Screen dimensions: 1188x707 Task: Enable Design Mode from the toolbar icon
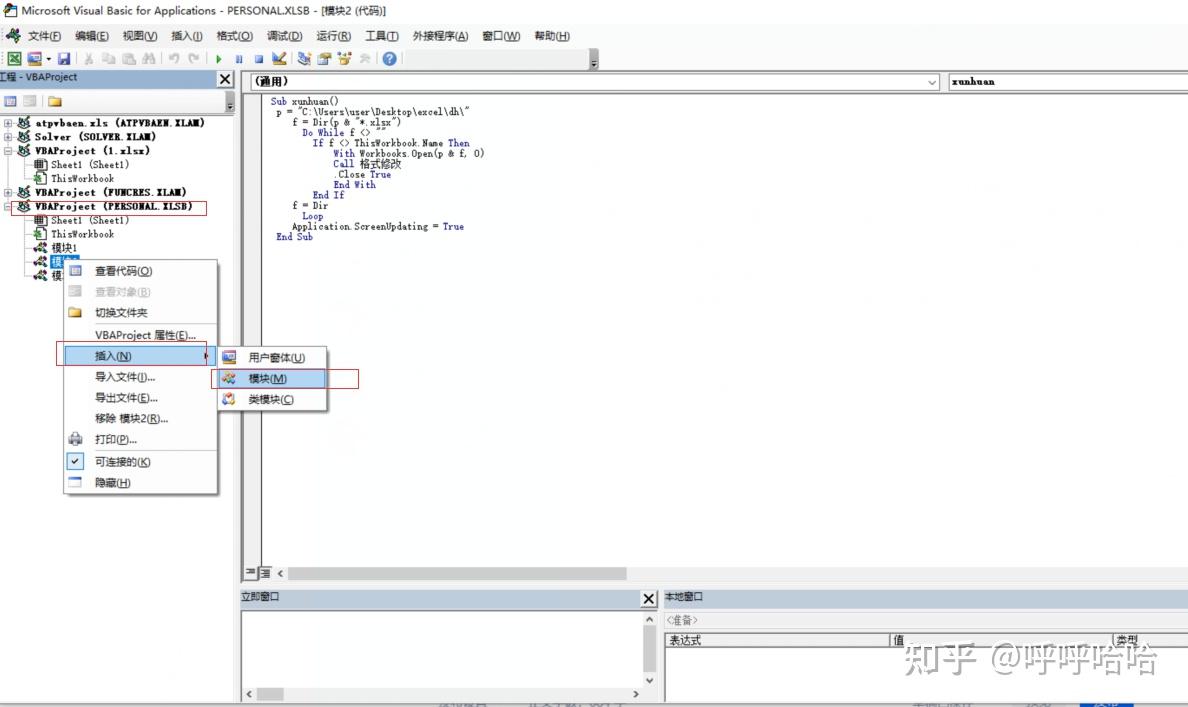pos(280,57)
